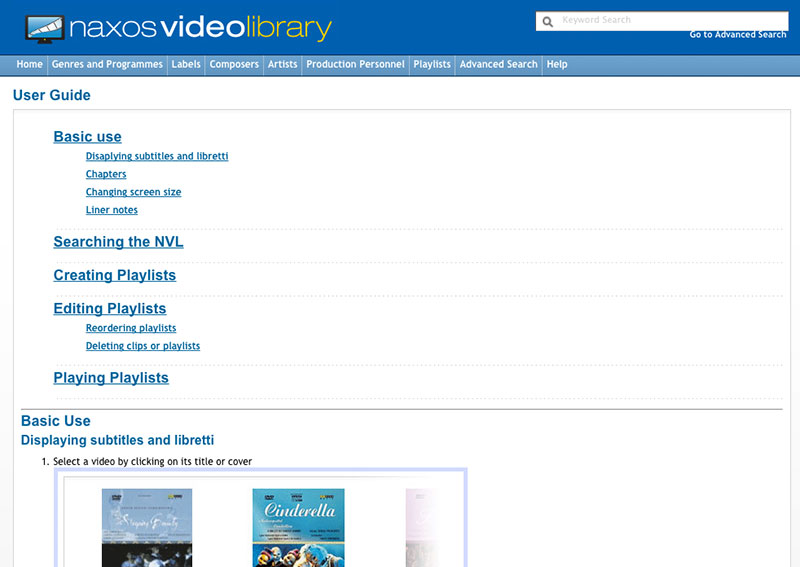Click the Naxos Video Library logo
Screen dimensions: 800x567
(x=178, y=28)
